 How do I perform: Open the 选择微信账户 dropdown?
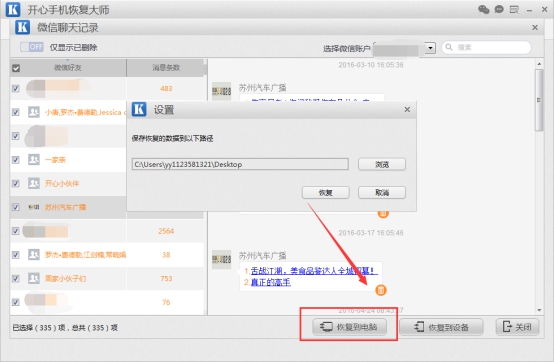click(430, 48)
